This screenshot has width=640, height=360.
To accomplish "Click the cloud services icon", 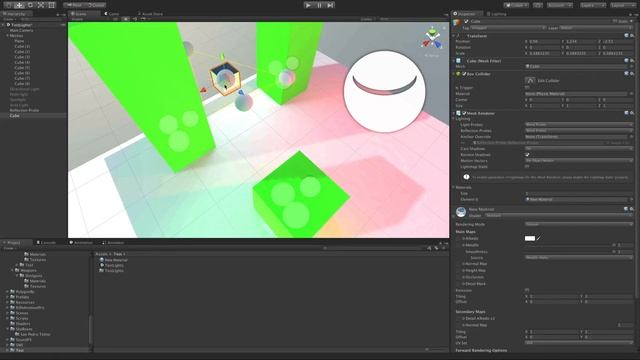I will point(538,5).
